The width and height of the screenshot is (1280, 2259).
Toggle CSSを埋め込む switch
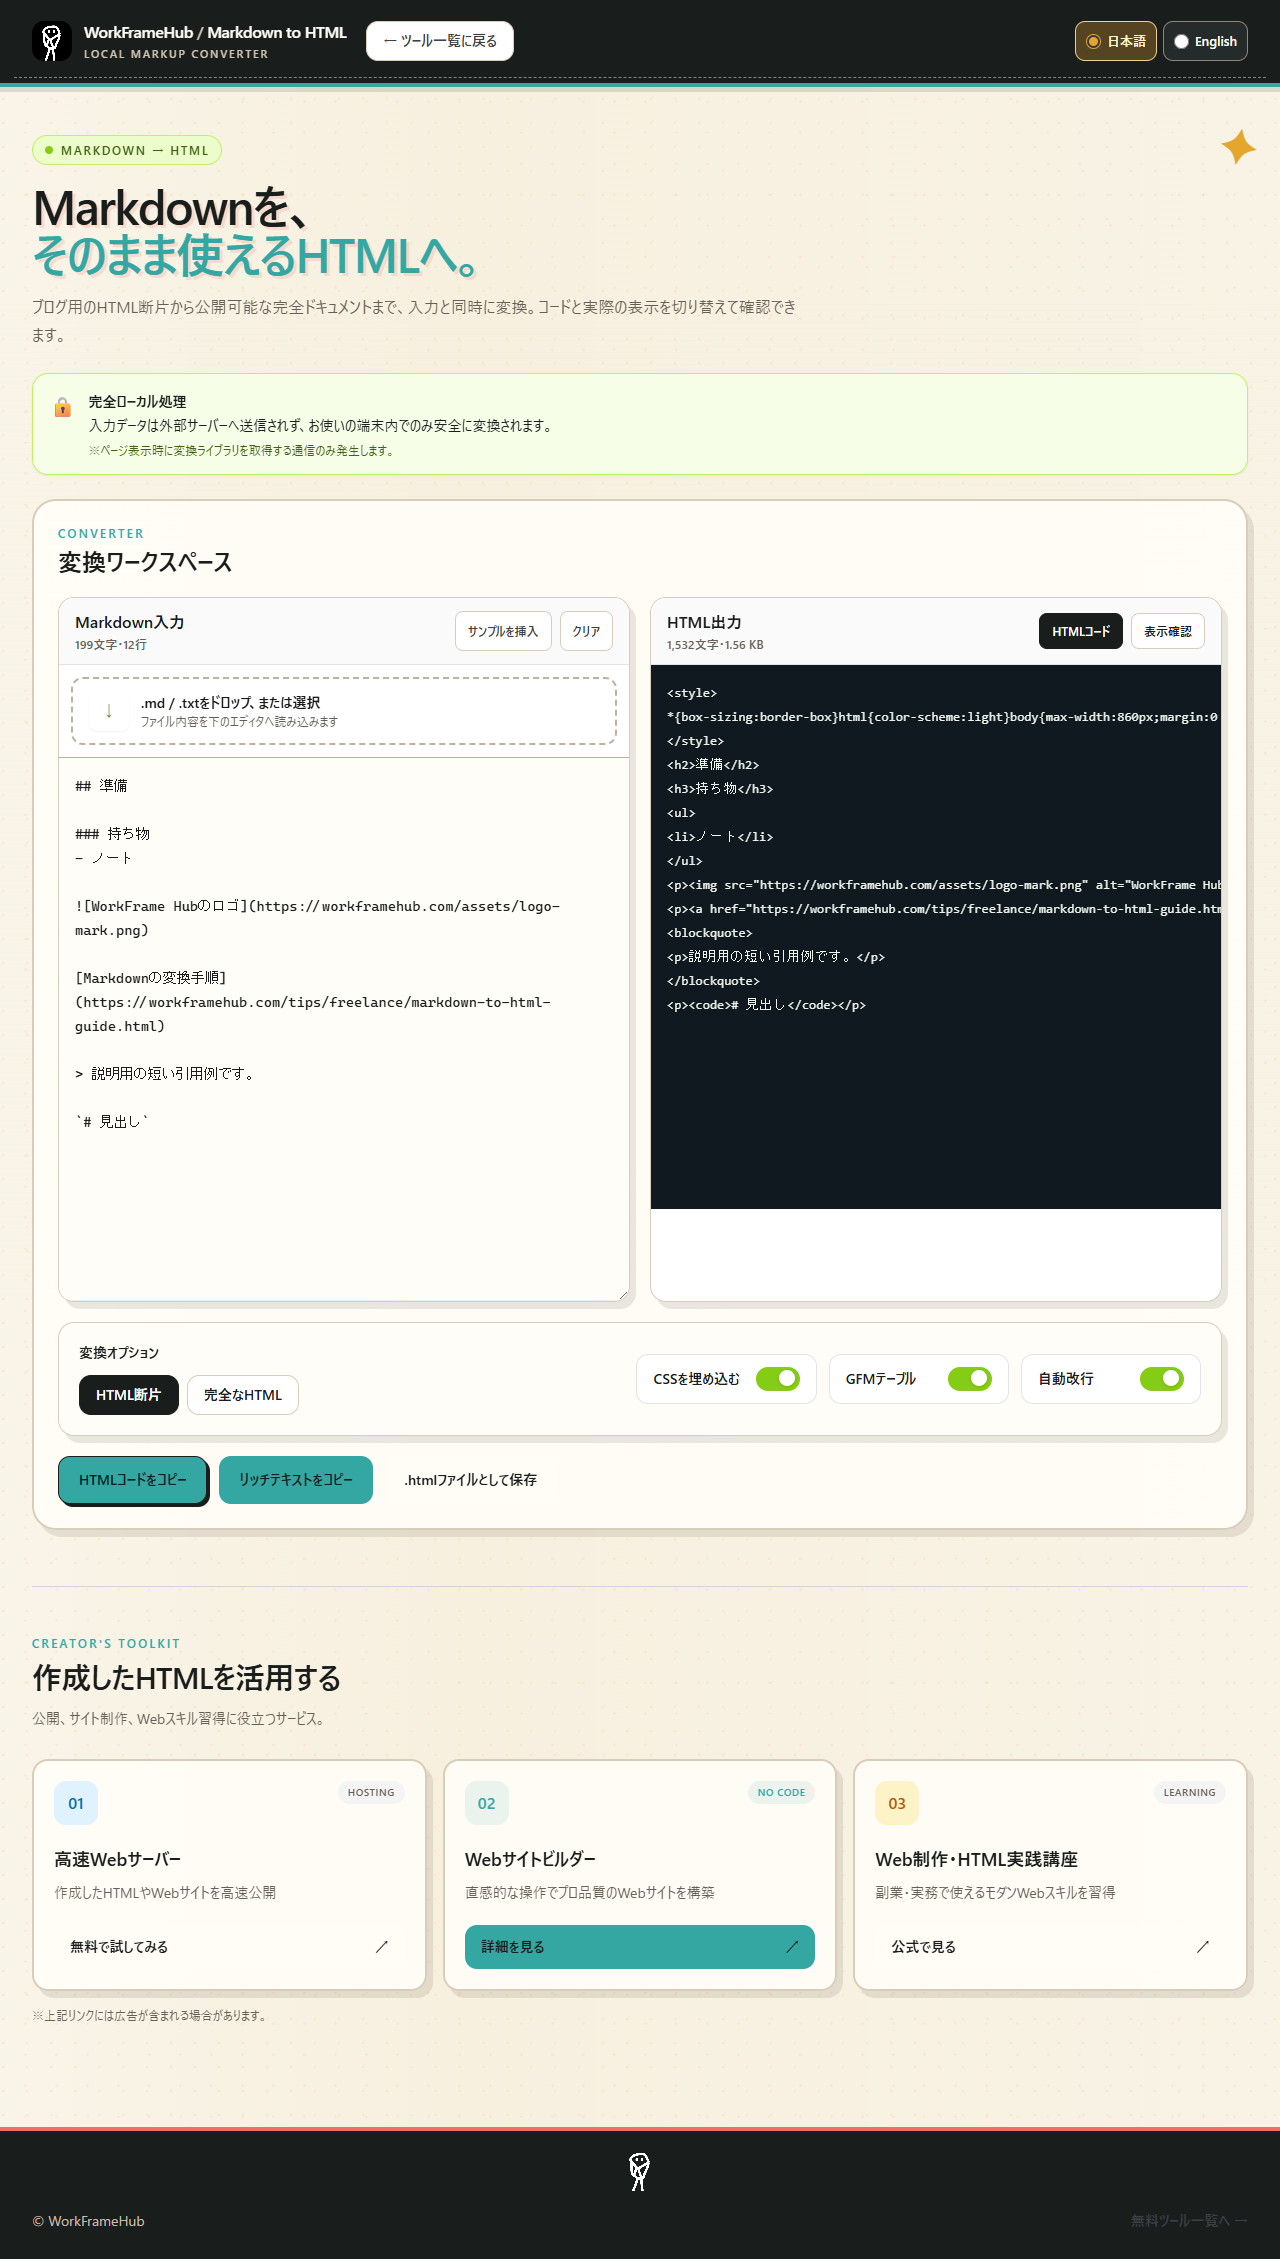click(x=778, y=1379)
